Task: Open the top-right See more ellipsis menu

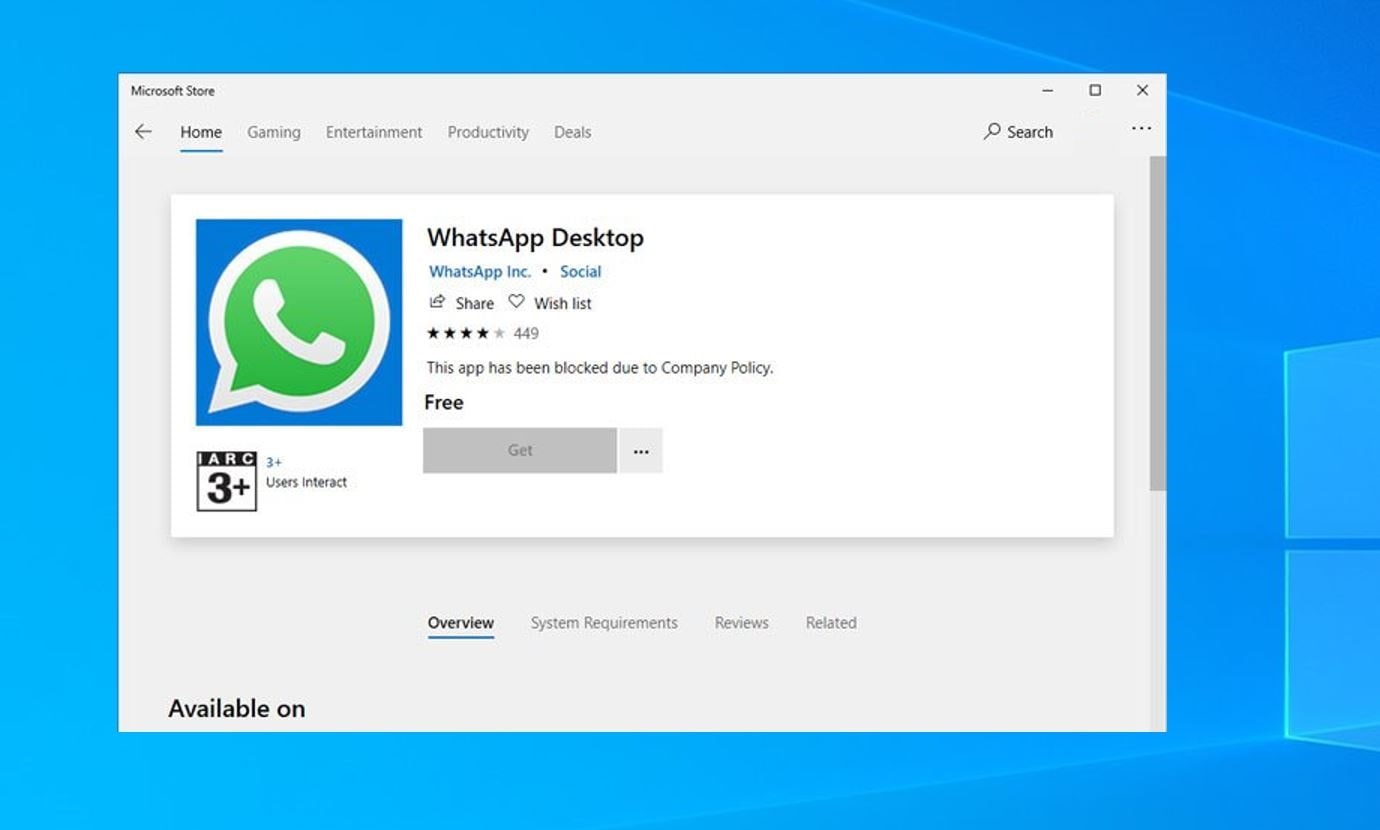Action: pos(1141,129)
